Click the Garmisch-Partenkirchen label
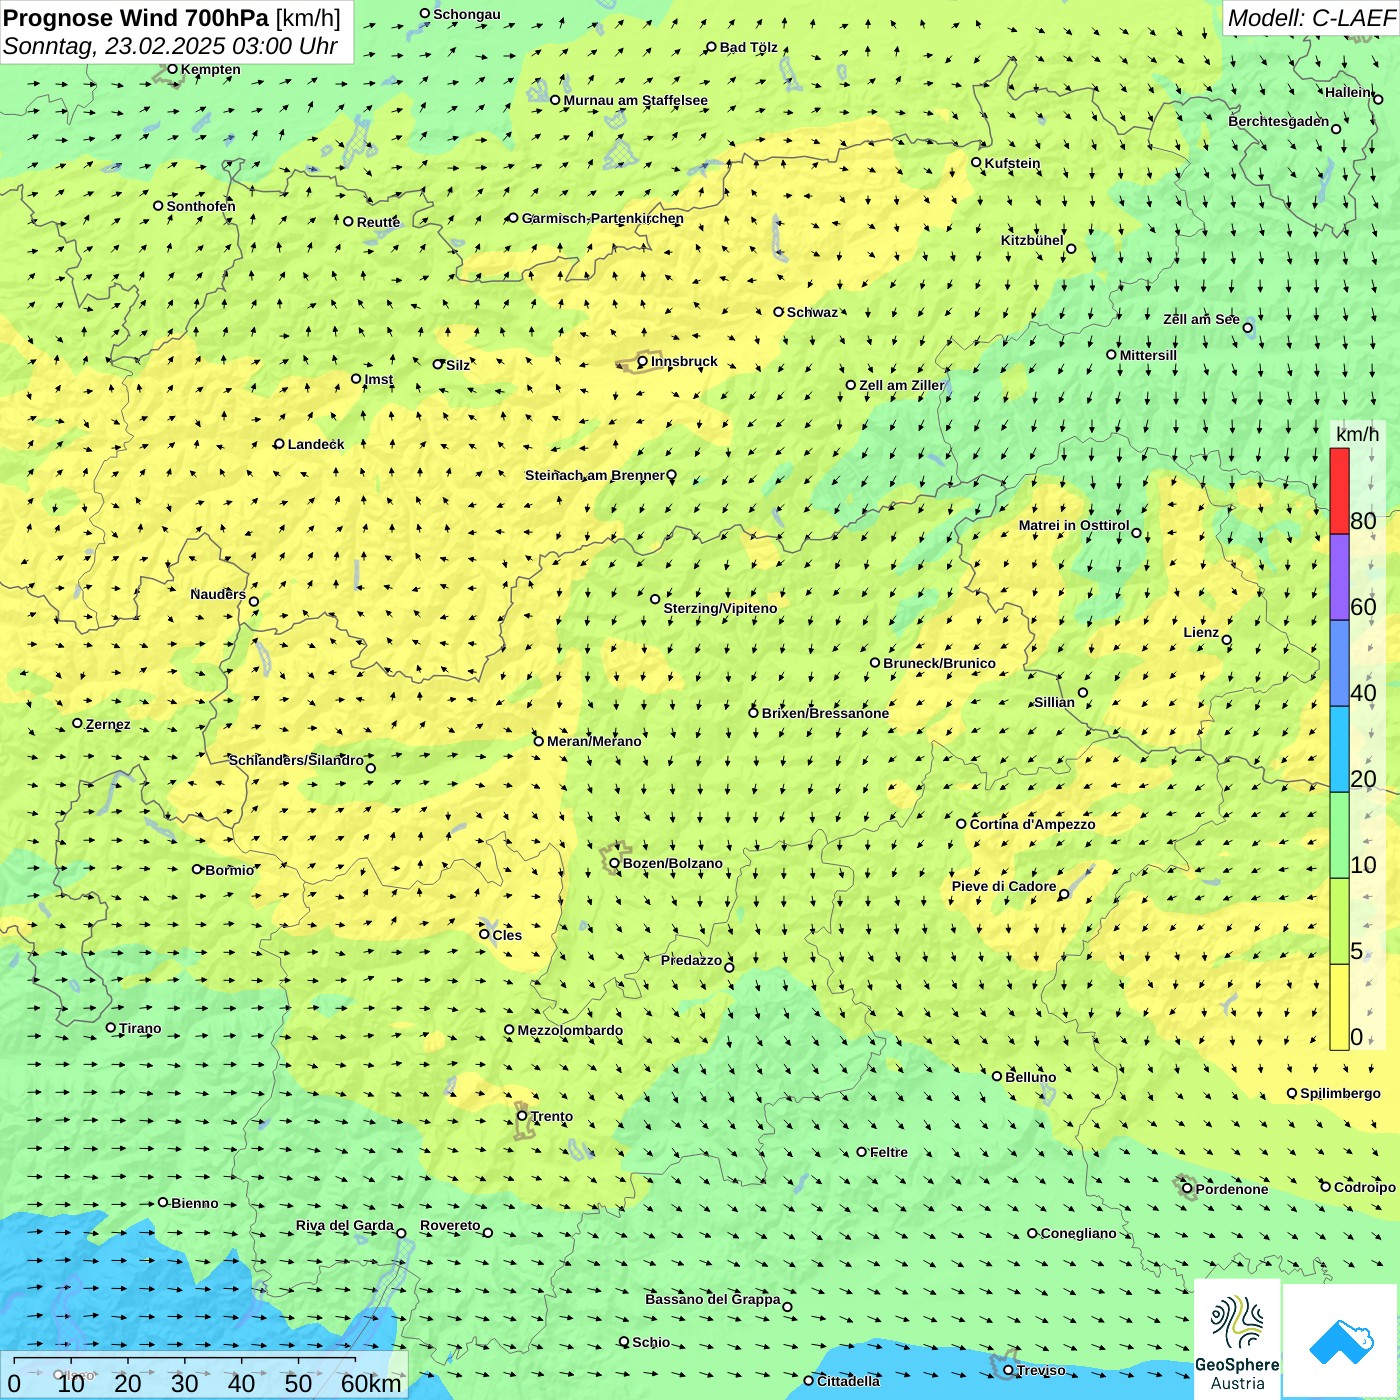Viewport: 1400px width, 1400px height. coord(603,219)
